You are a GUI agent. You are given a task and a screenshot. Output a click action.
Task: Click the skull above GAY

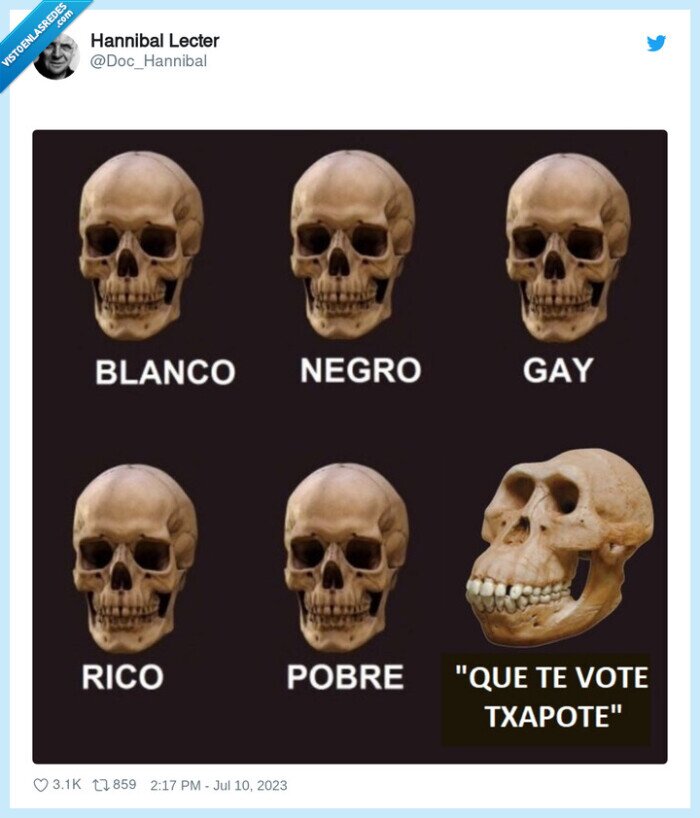click(568, 247)
